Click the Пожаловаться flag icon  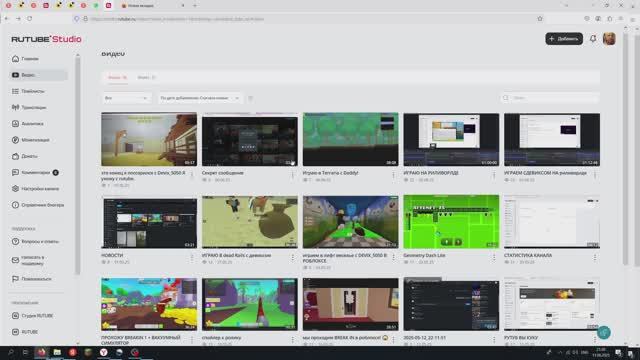[16, 279]
